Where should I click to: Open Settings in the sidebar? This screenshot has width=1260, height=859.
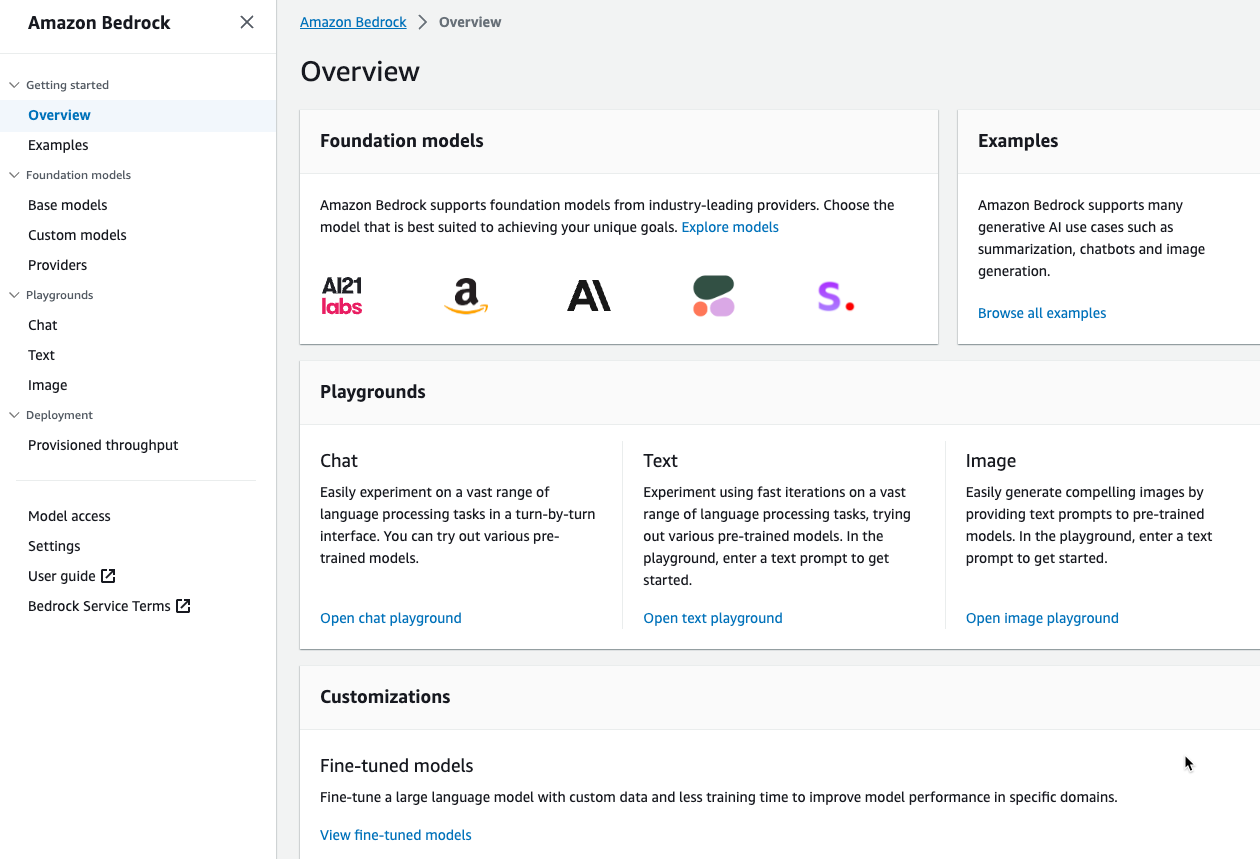pos(54,546)
